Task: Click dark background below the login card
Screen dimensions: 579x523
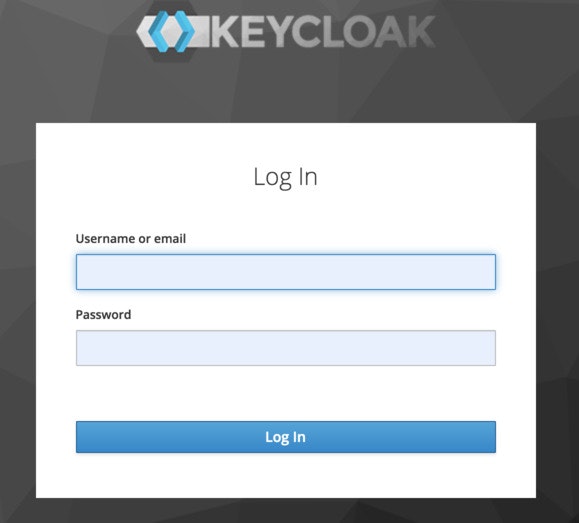Action: click(286, 511)
